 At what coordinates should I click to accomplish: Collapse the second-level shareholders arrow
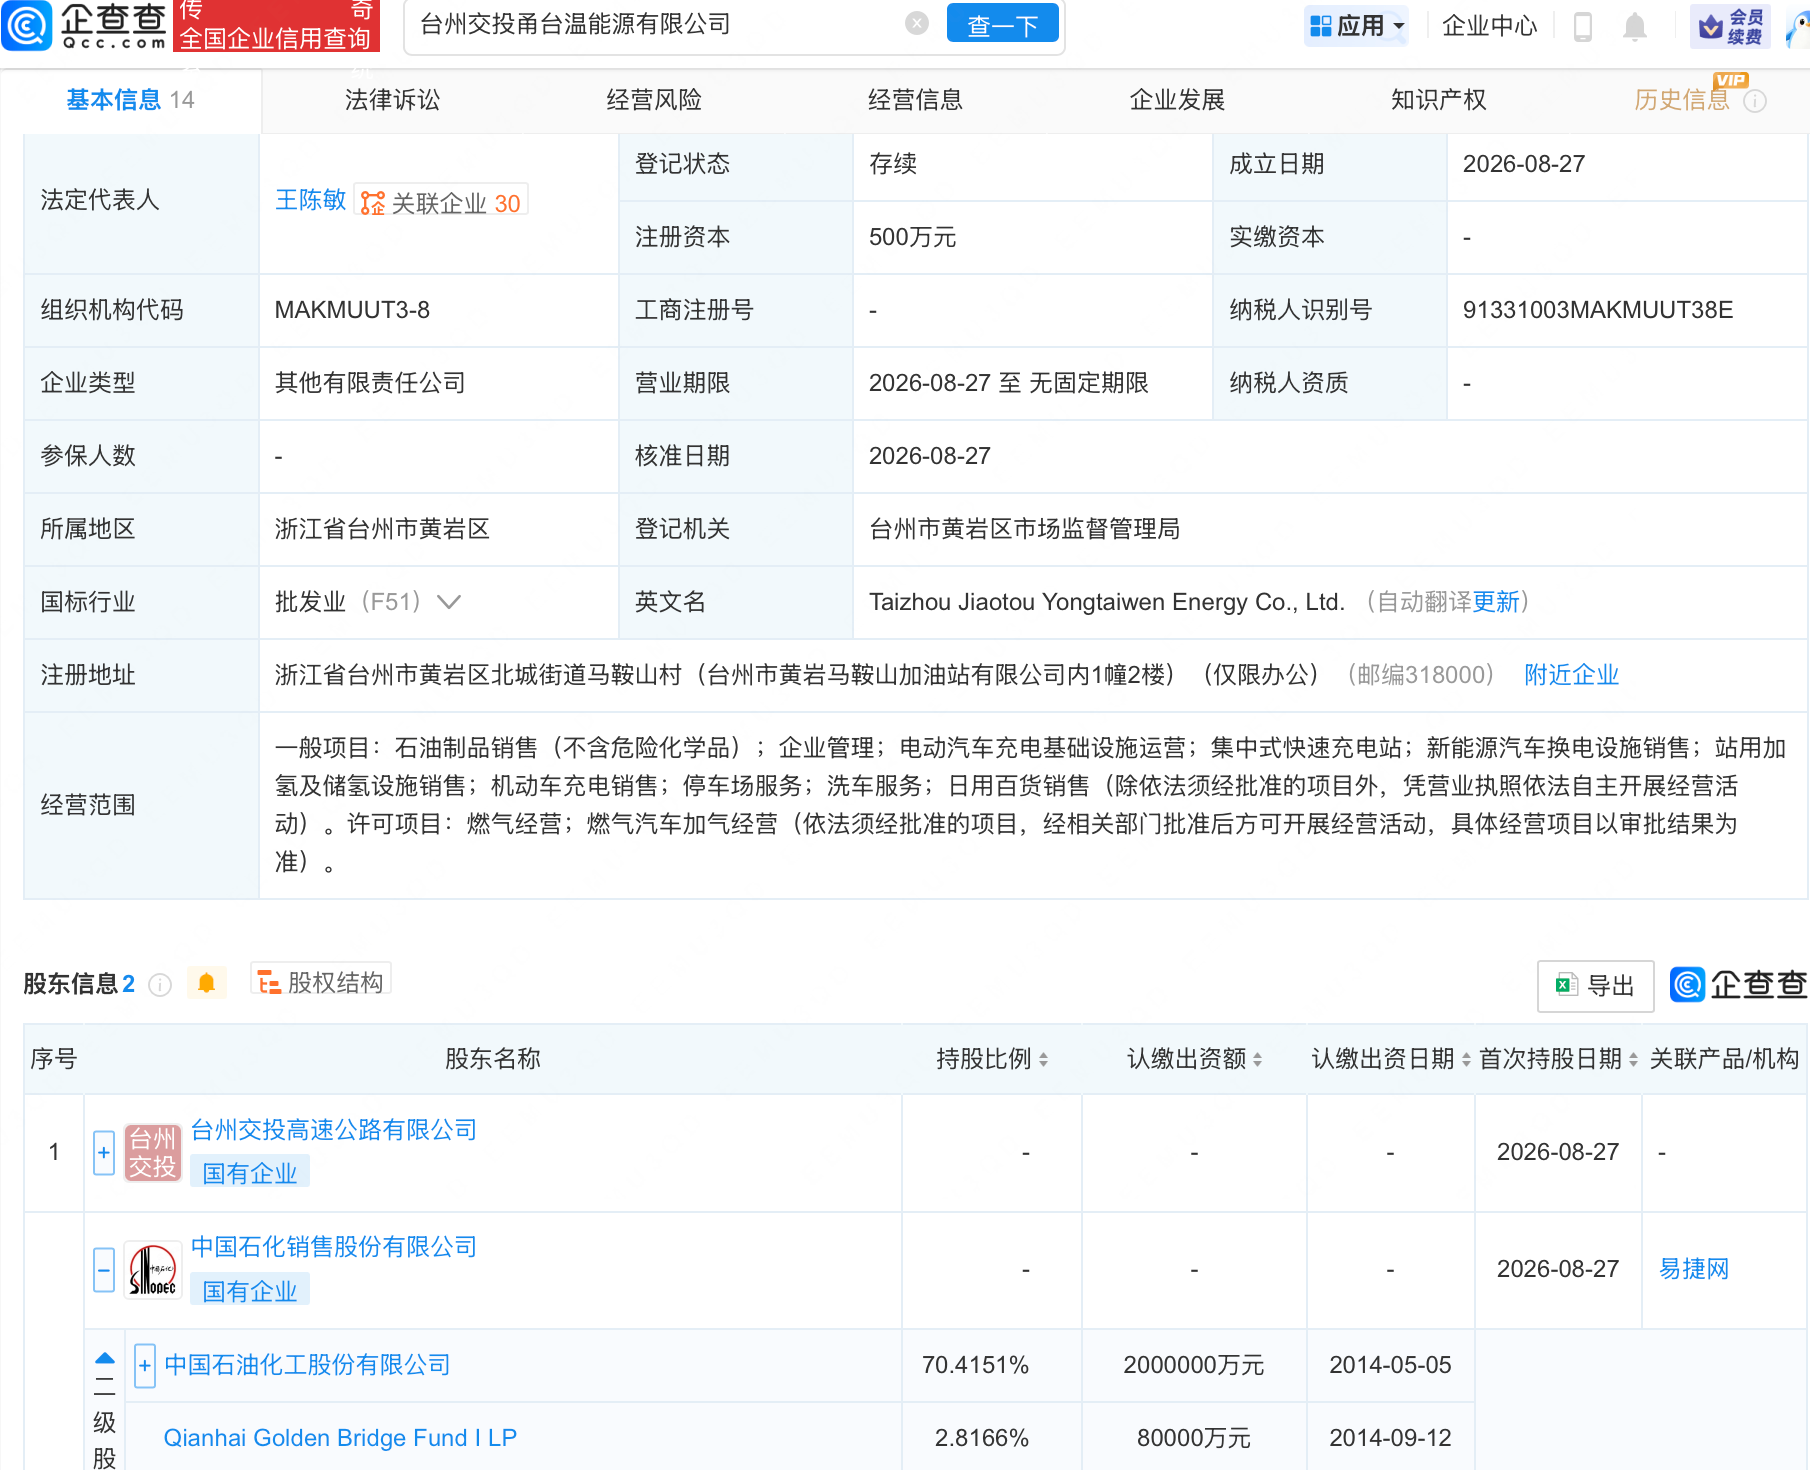[x=105, y=1358]
